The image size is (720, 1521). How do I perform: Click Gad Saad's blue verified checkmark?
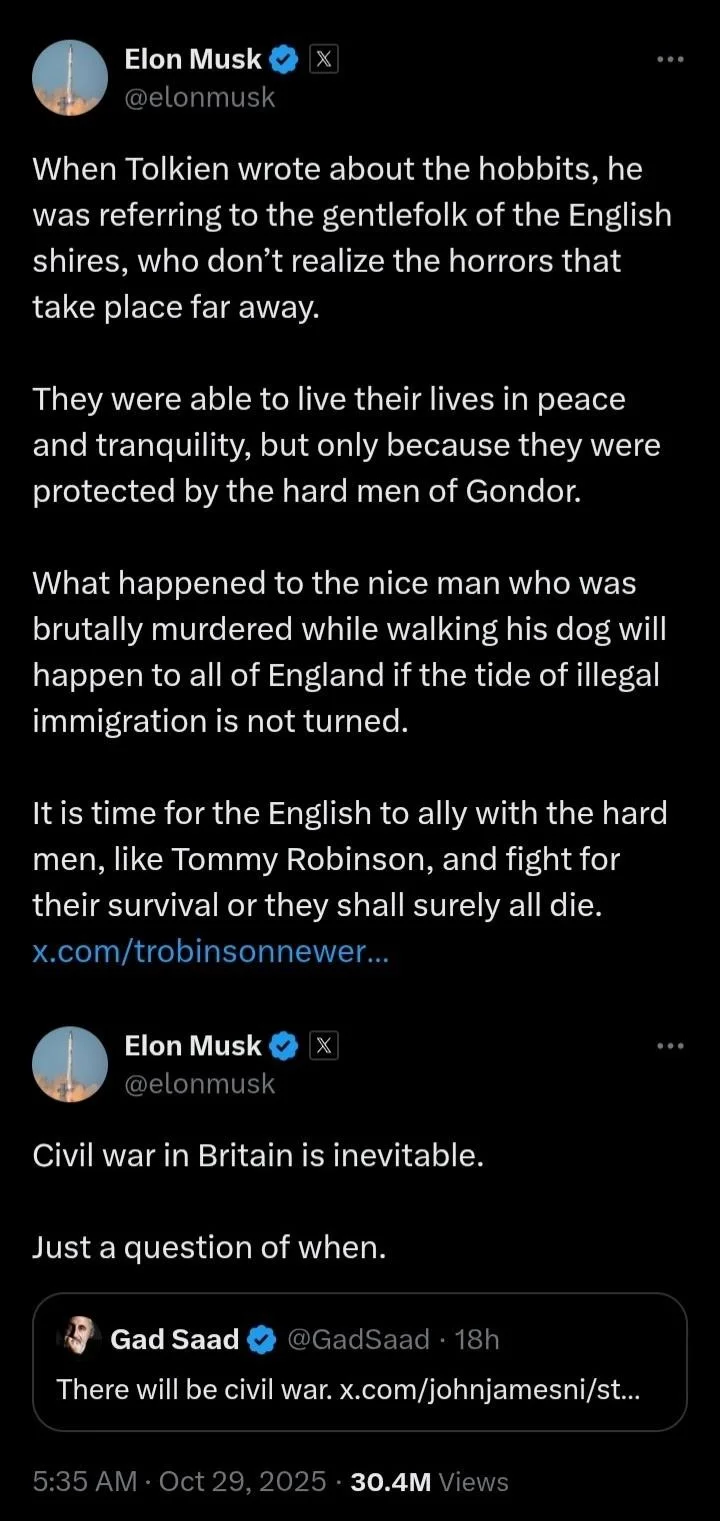point(262,1339)
